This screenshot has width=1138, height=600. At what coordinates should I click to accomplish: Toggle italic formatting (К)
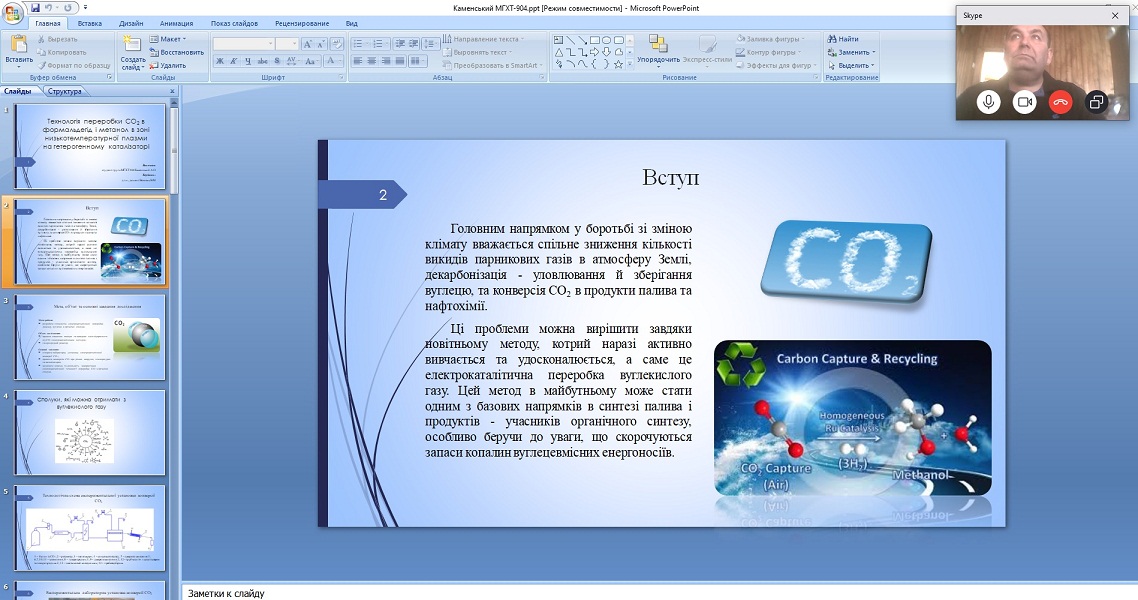(x=234, y=61)
